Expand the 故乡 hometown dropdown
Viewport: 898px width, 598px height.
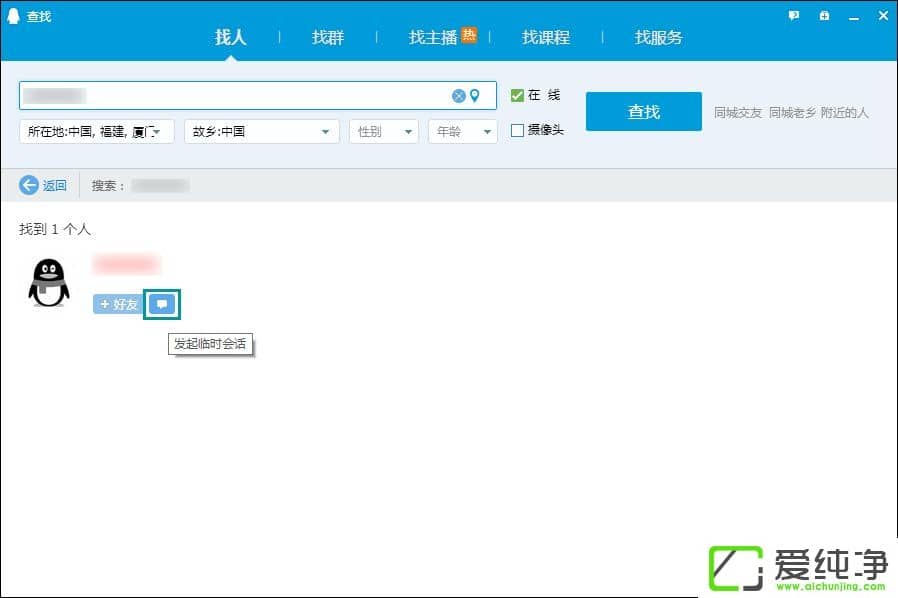click(324, 130)
